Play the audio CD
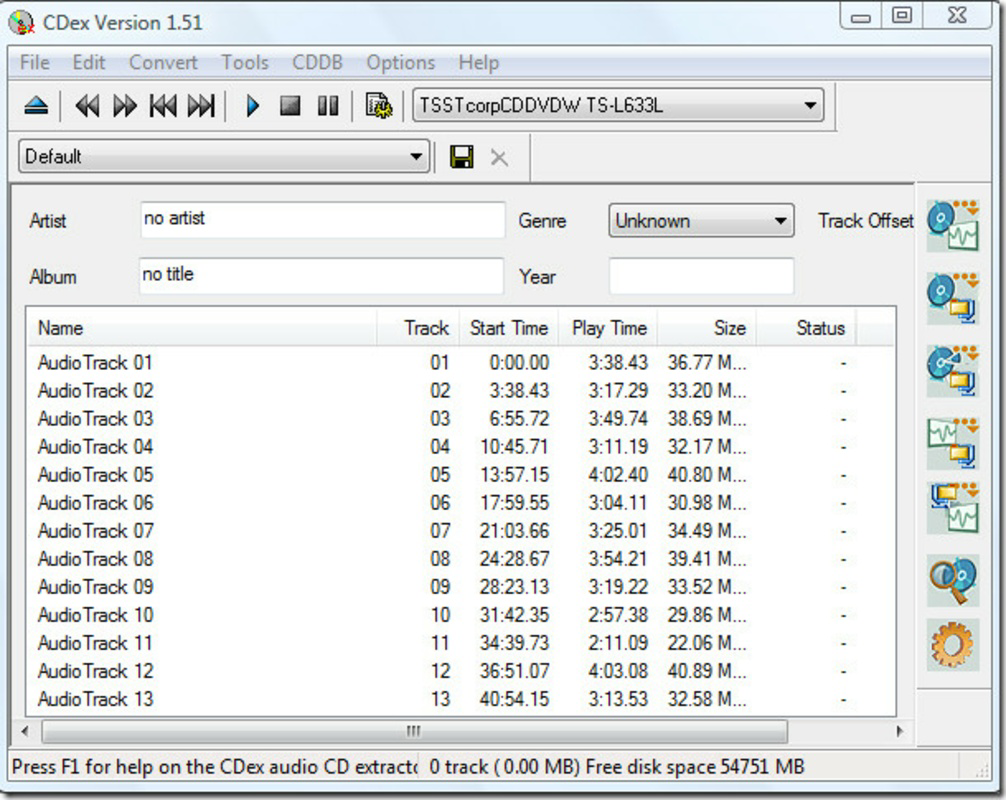 (x=252, y=105)
